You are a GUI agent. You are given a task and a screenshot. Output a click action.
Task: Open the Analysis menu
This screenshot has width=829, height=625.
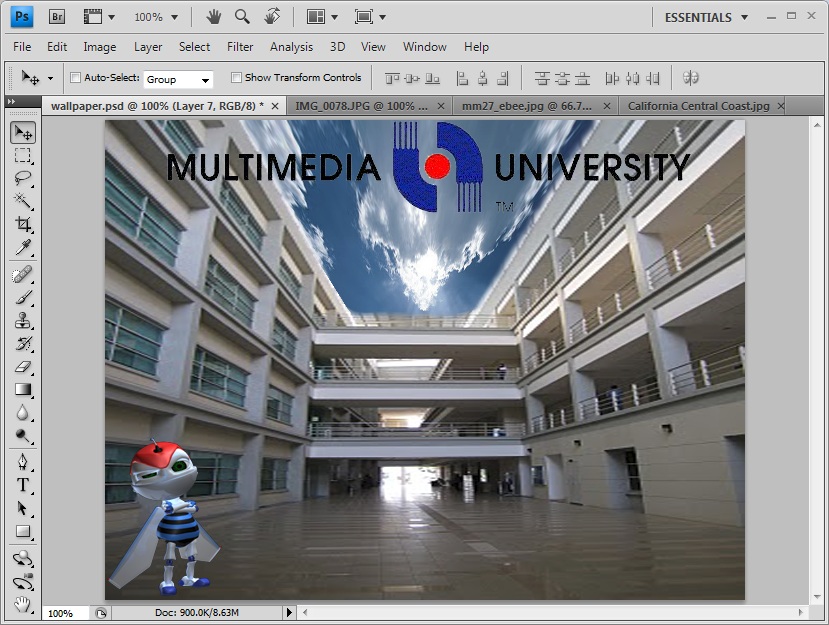[291, 47]
